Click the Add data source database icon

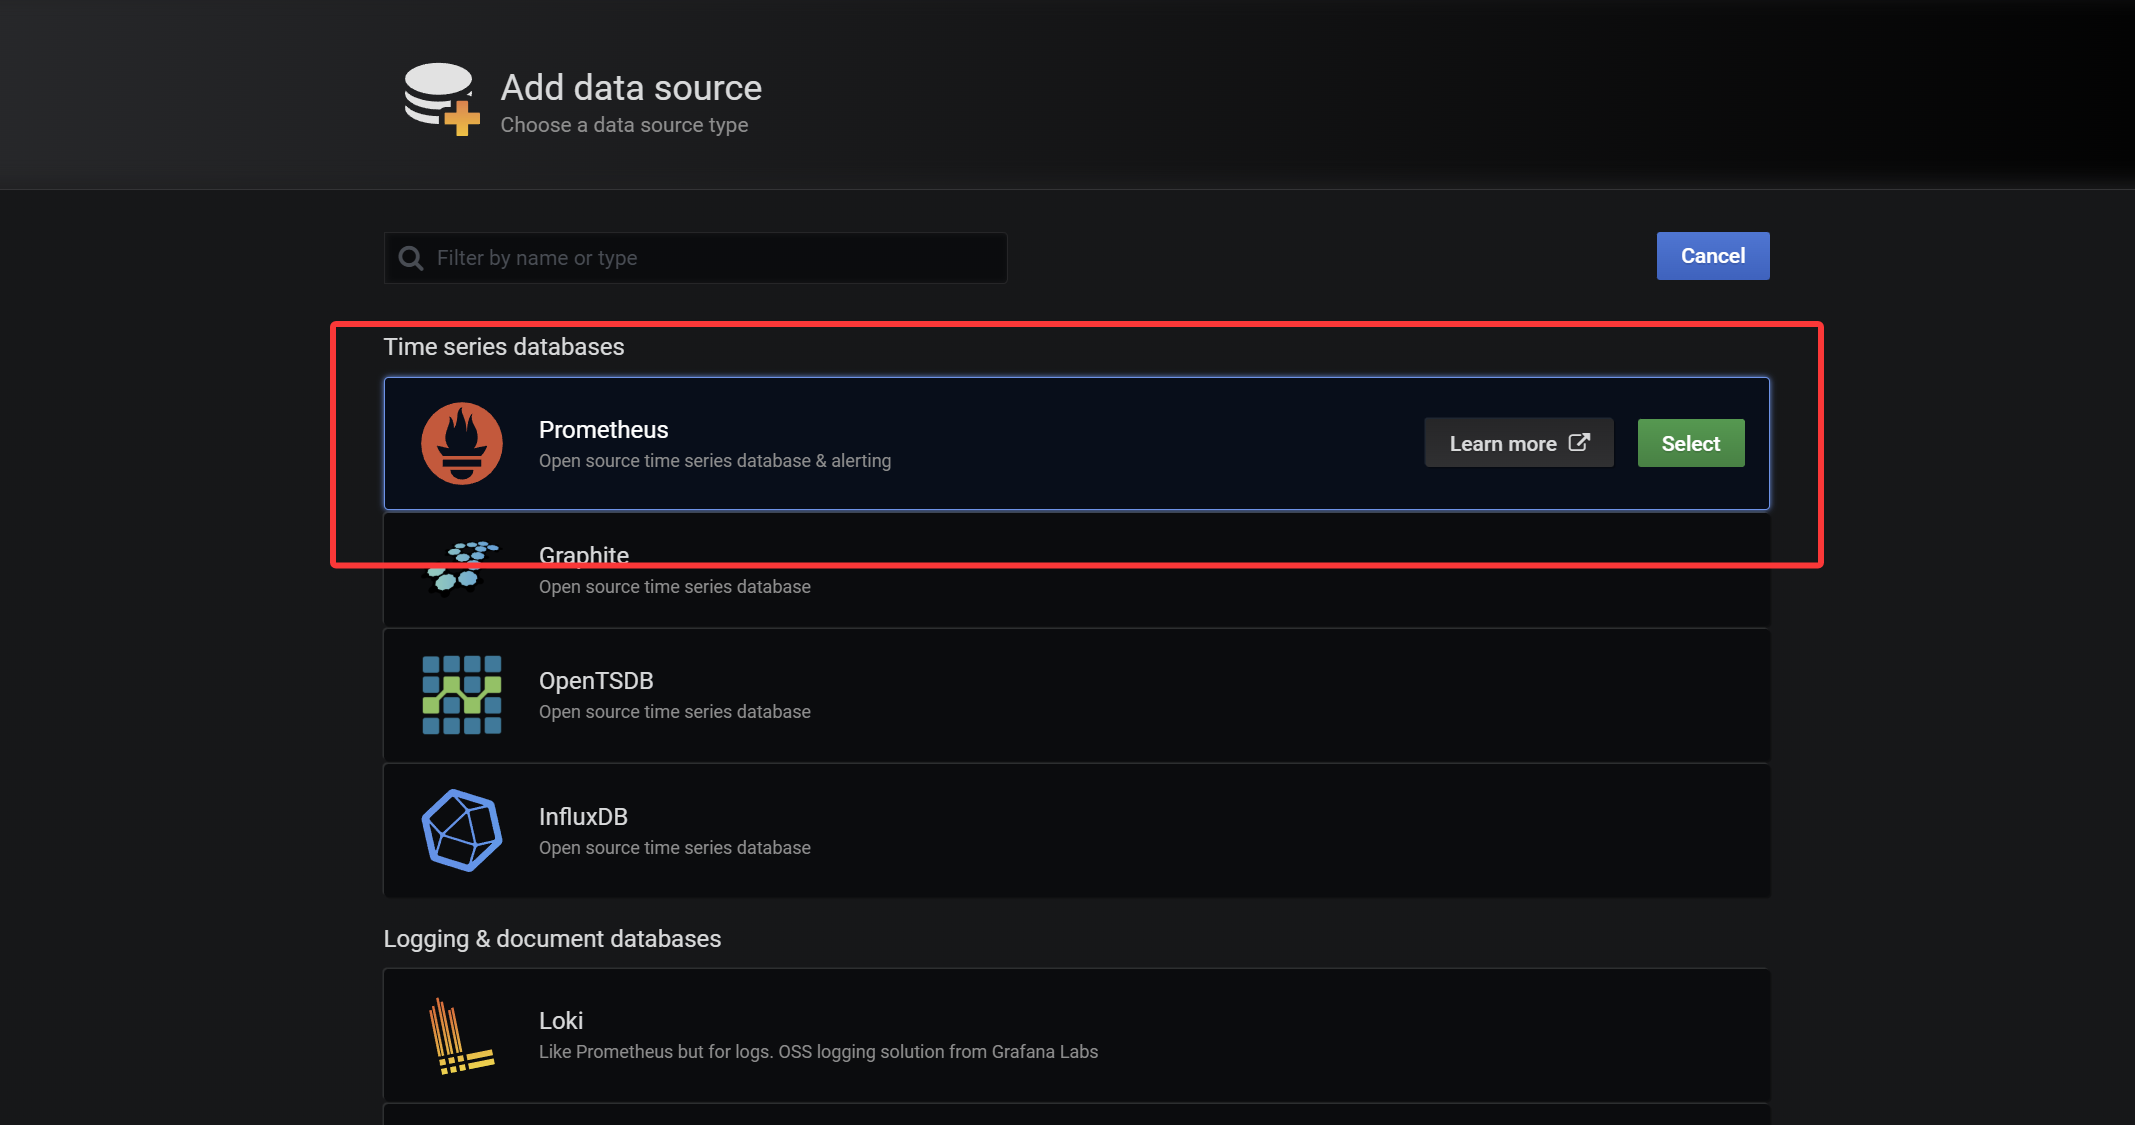[441, 98]
